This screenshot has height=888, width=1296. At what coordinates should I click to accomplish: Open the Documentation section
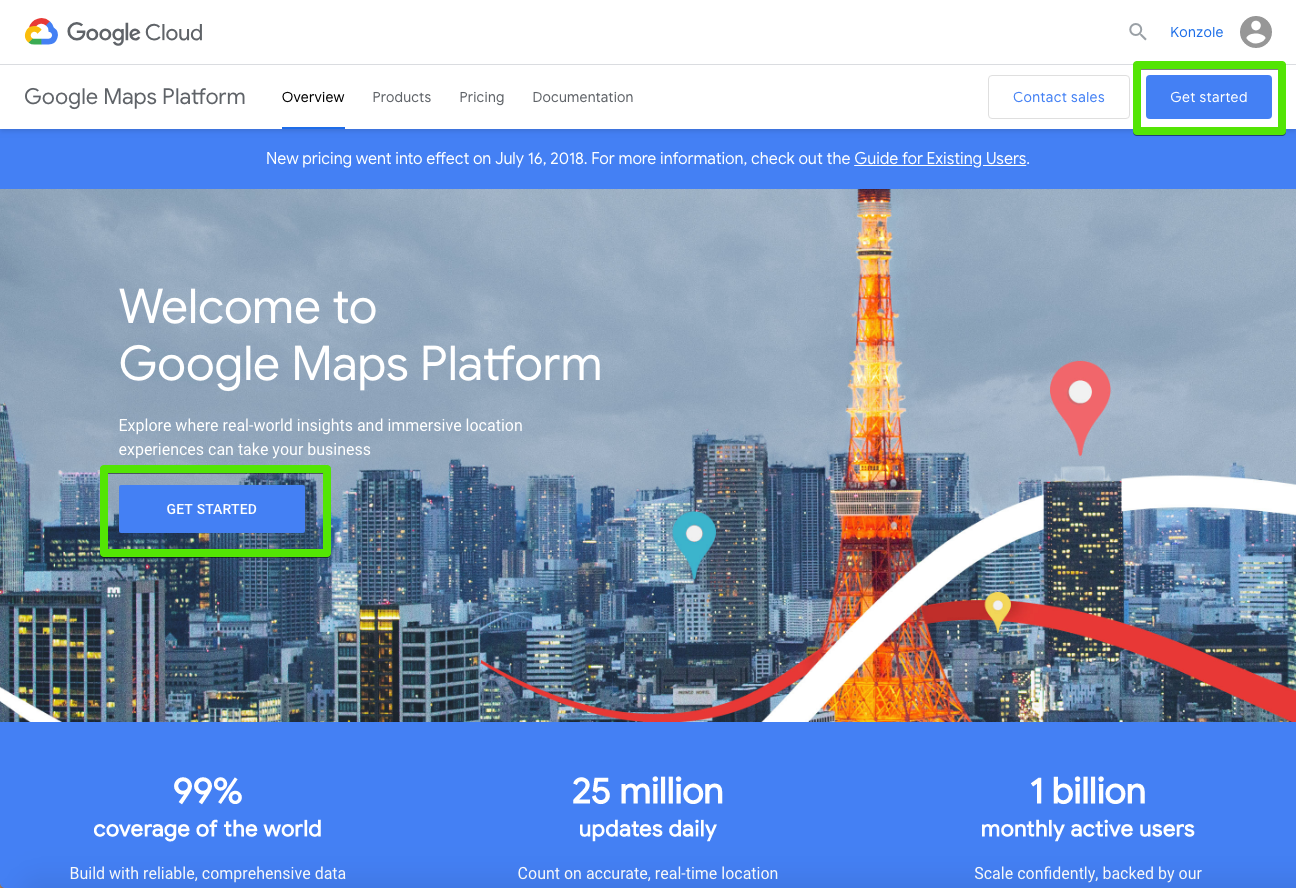[x=583, y=97]
